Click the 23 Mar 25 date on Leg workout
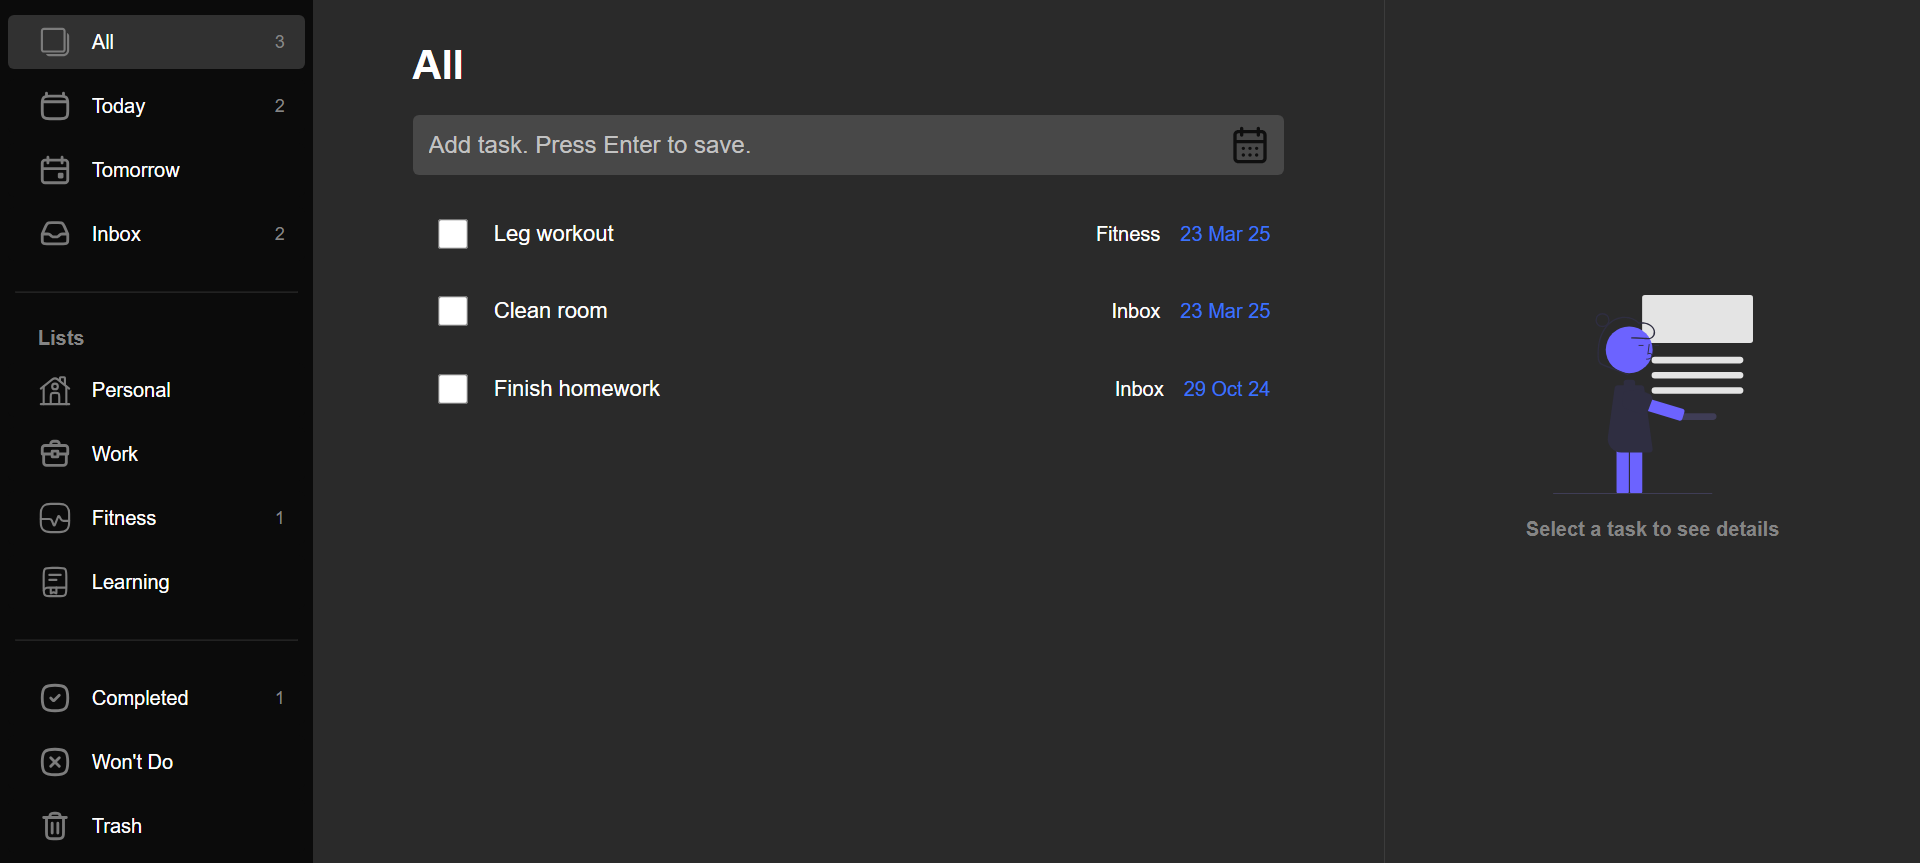The width and height of the screenshot is (1920, 863). pyautogui.click(x=1225, y=234)
